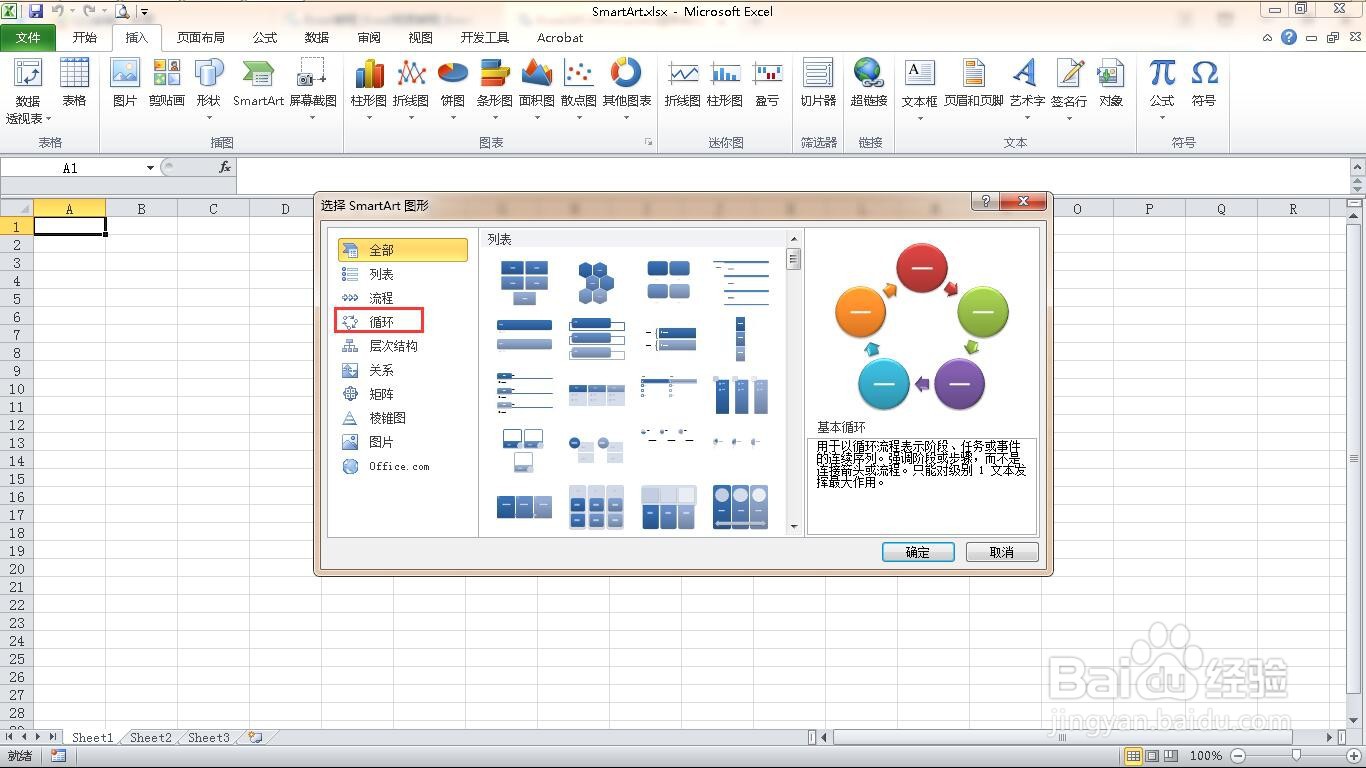Insert a line sparkline (迷你图折线图)
Image resolution: width=1366 pixels, height=768 pixels.
click(x=683, y=83)
